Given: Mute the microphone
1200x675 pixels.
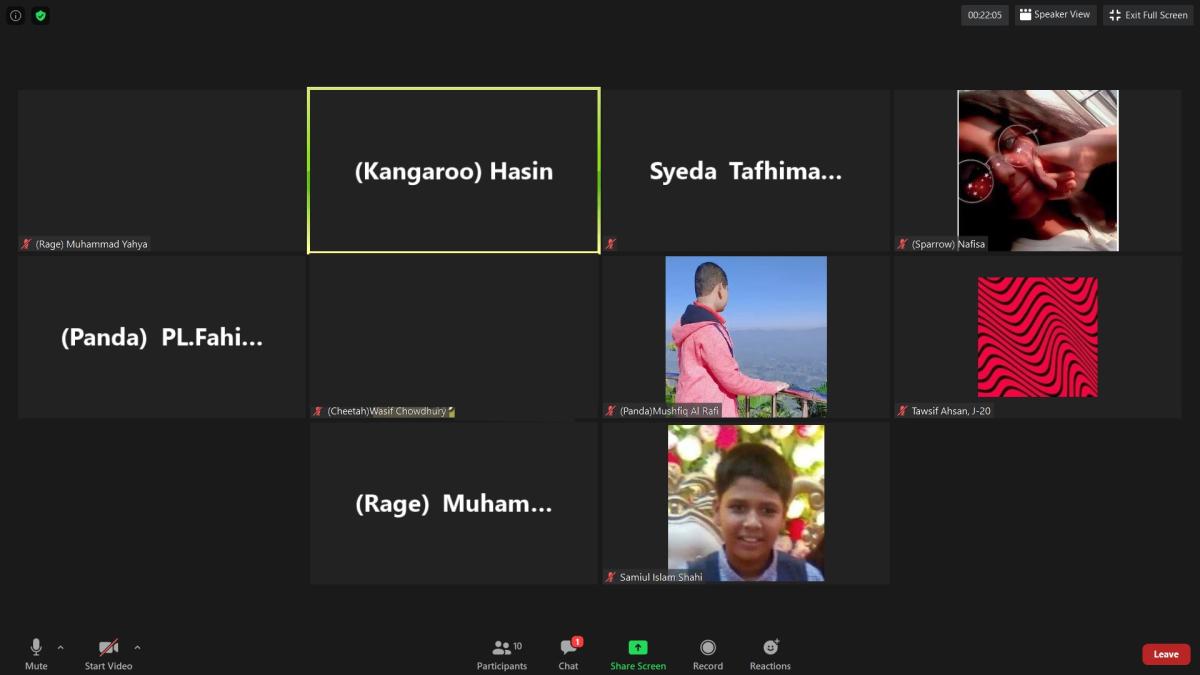Looking at the screenshot, I should point(36,654).
